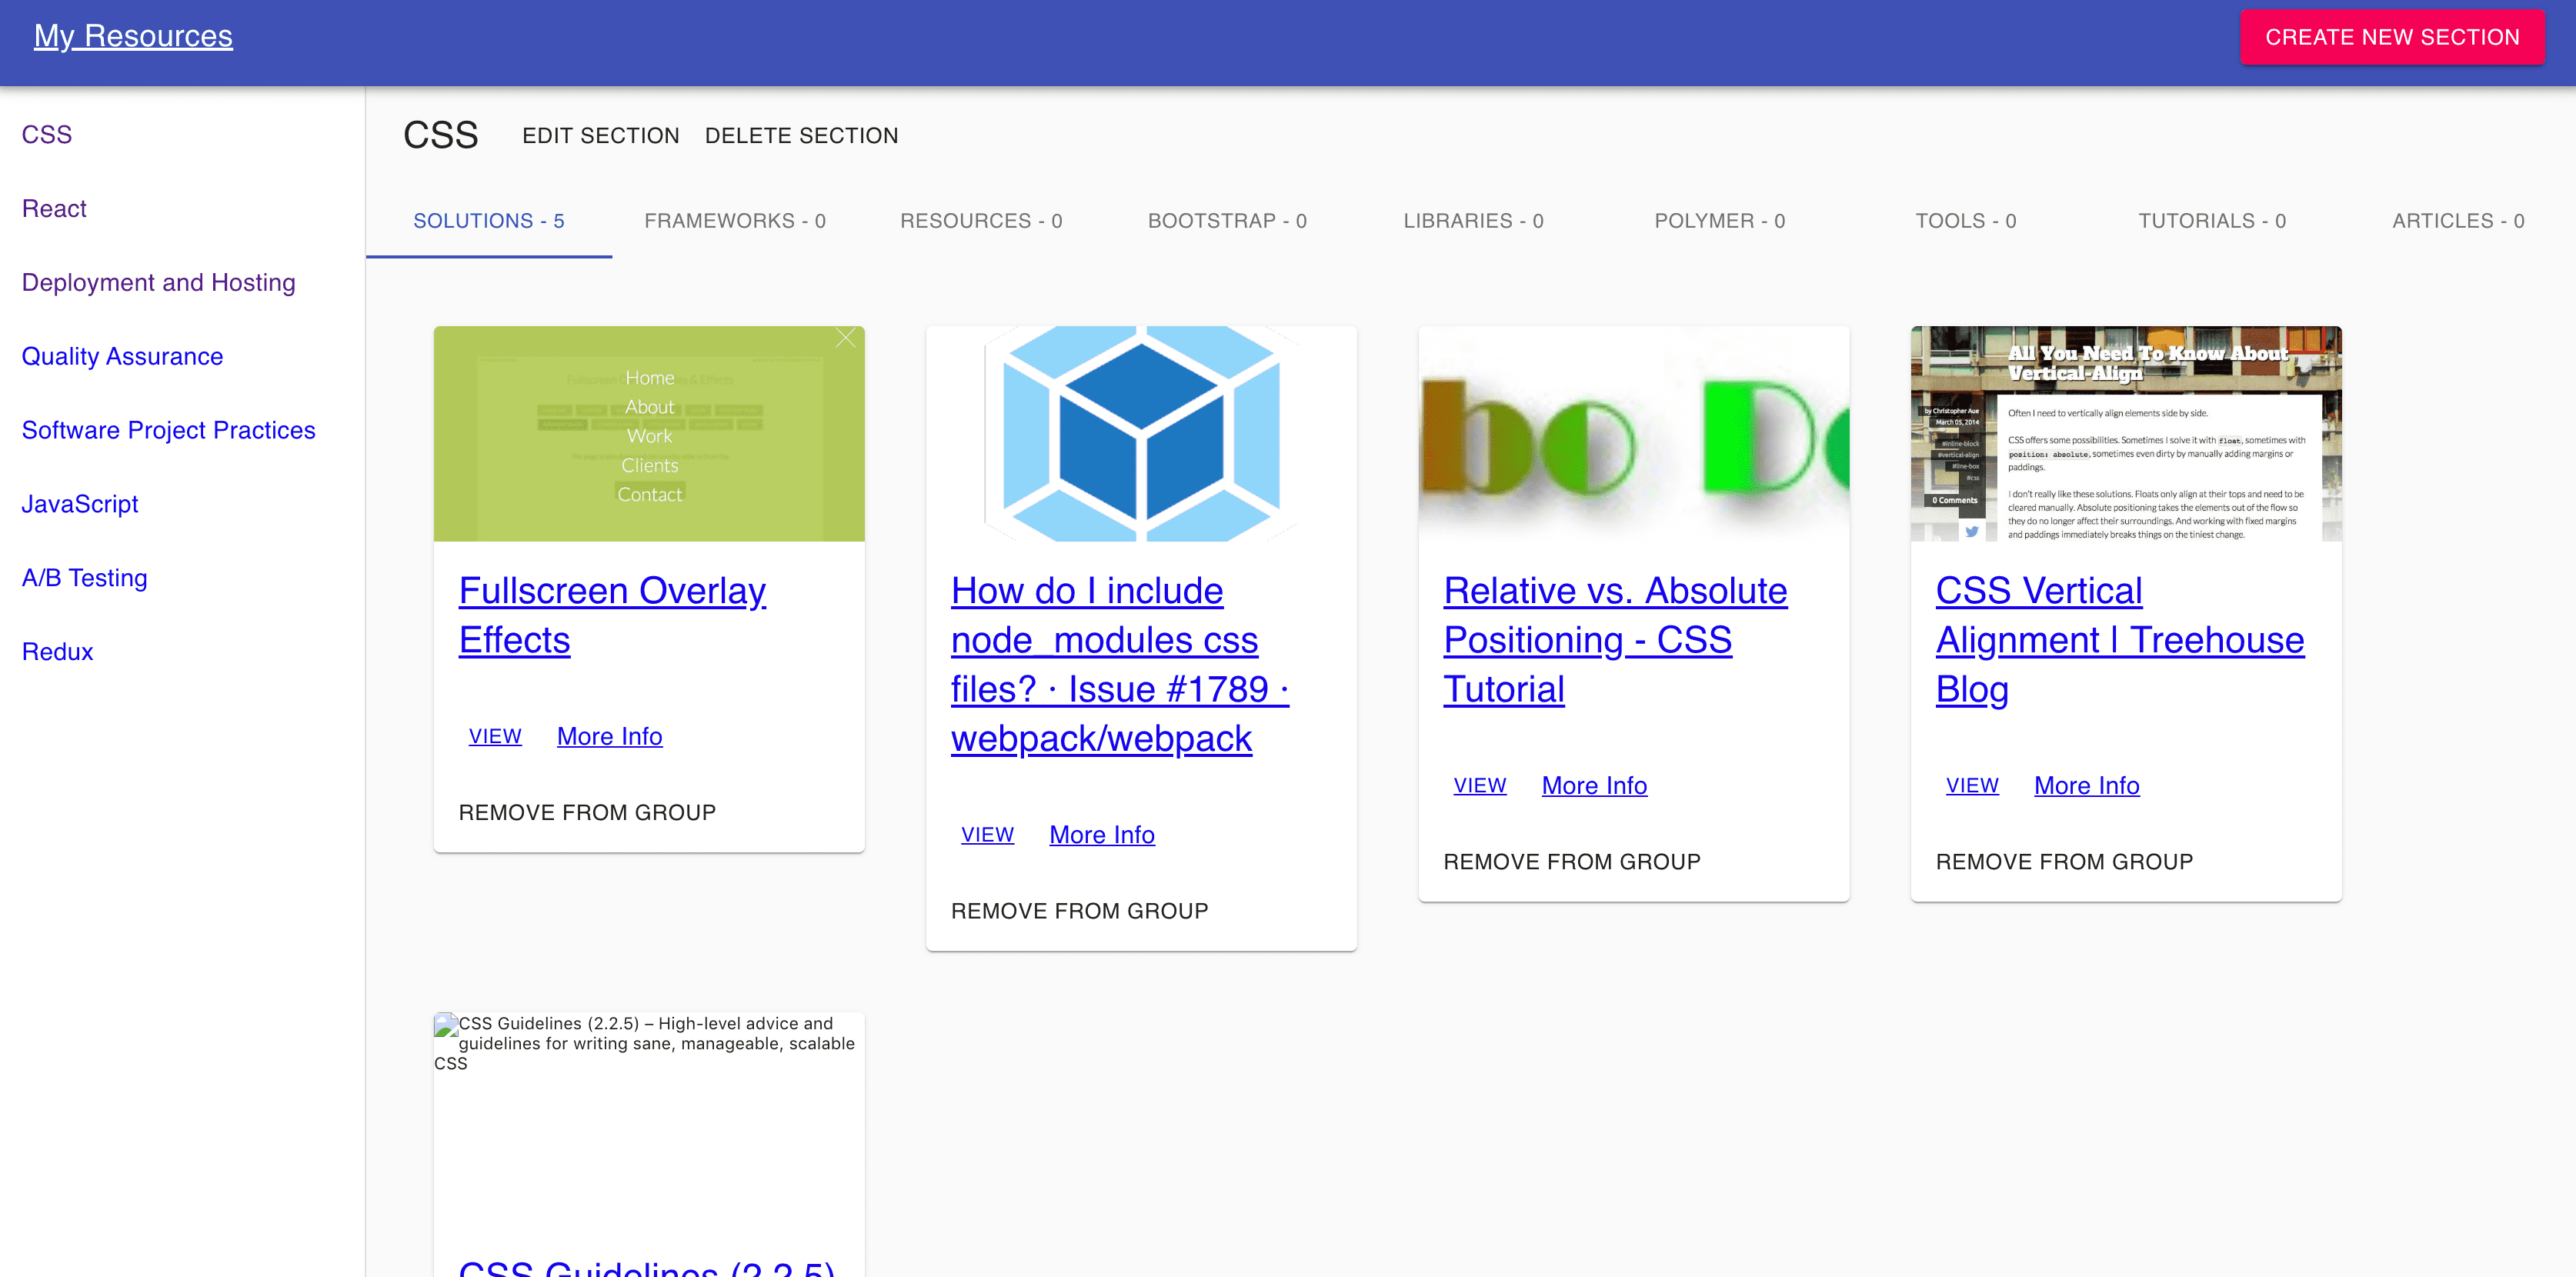Click the webpack cube logo image
Image resolution: width=2576 pixels, height=1277 pixels.
pyautogui.click(x=1140, y=433)
